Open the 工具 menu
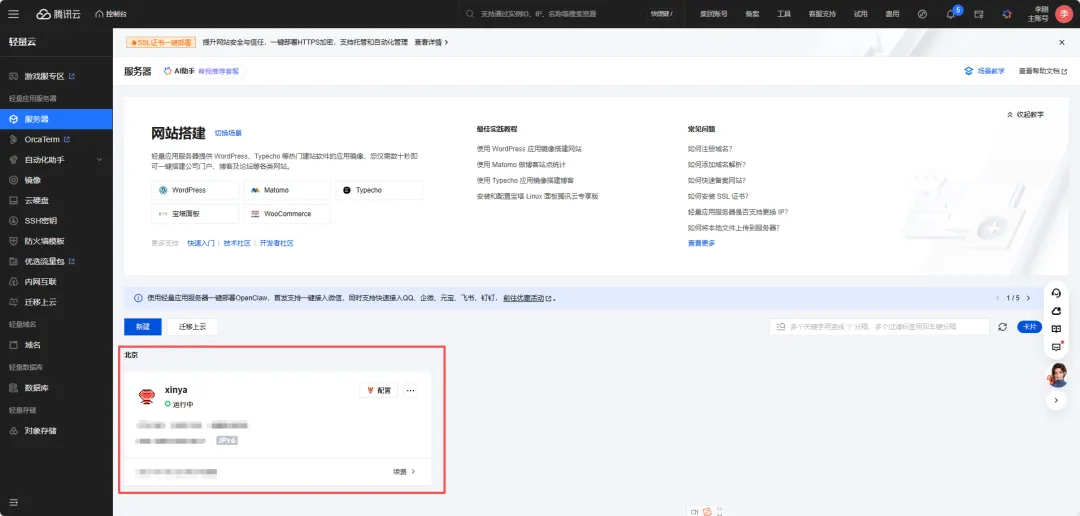The image size is (1080, 516). click(x=784, y=14)
